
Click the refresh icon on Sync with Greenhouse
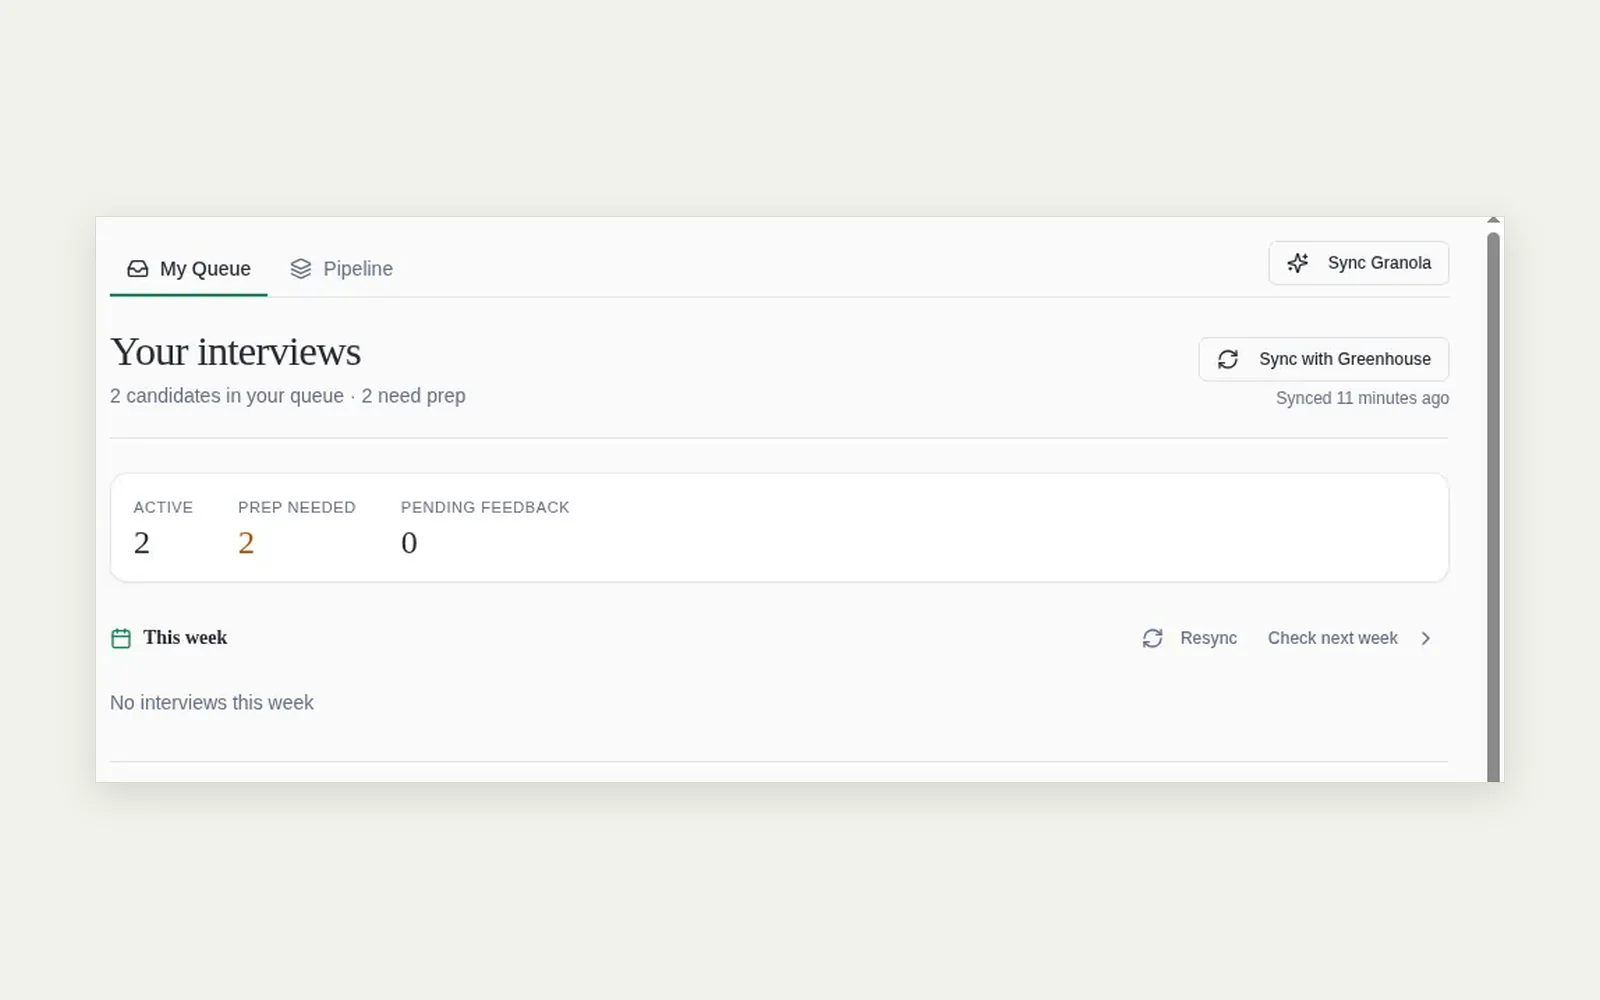click(x=1228, y=359)
